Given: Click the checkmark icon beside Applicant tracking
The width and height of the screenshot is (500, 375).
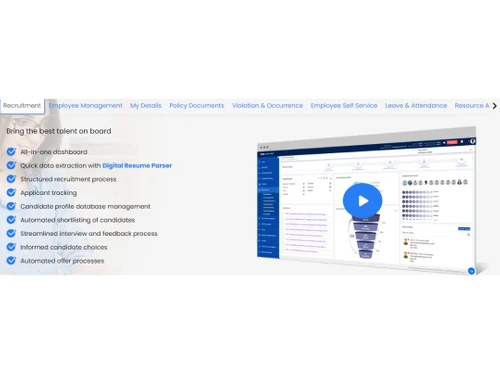Looking at the screenshot, I should pos(11,193).
